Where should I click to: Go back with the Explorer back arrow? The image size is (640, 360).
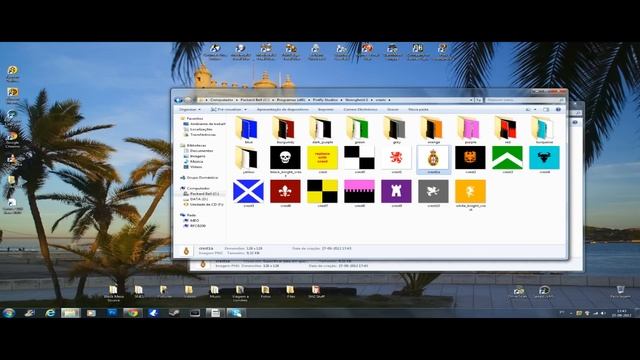pos(178,100)
